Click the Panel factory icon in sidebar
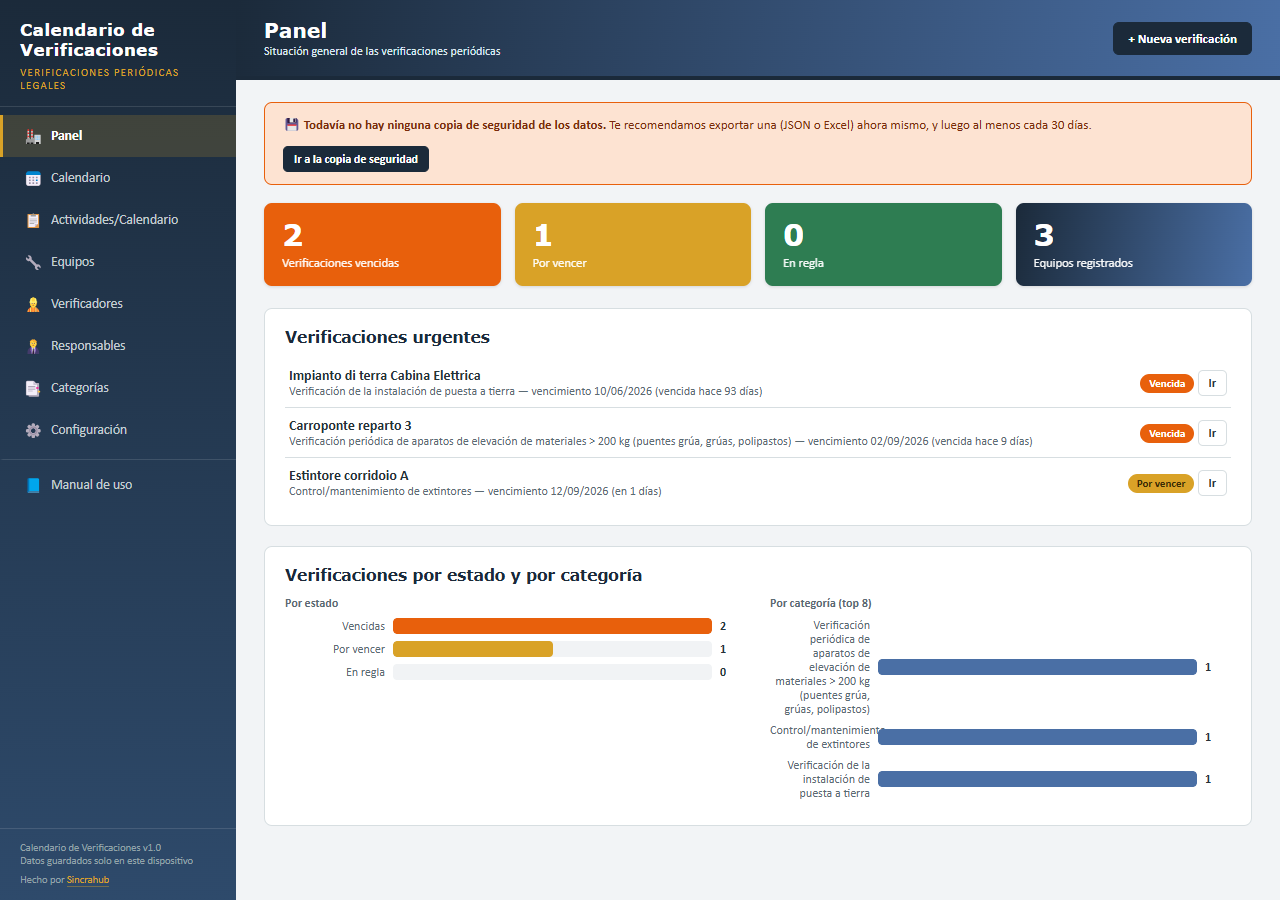Screen dimensions: 1280x900 (33, 136)
